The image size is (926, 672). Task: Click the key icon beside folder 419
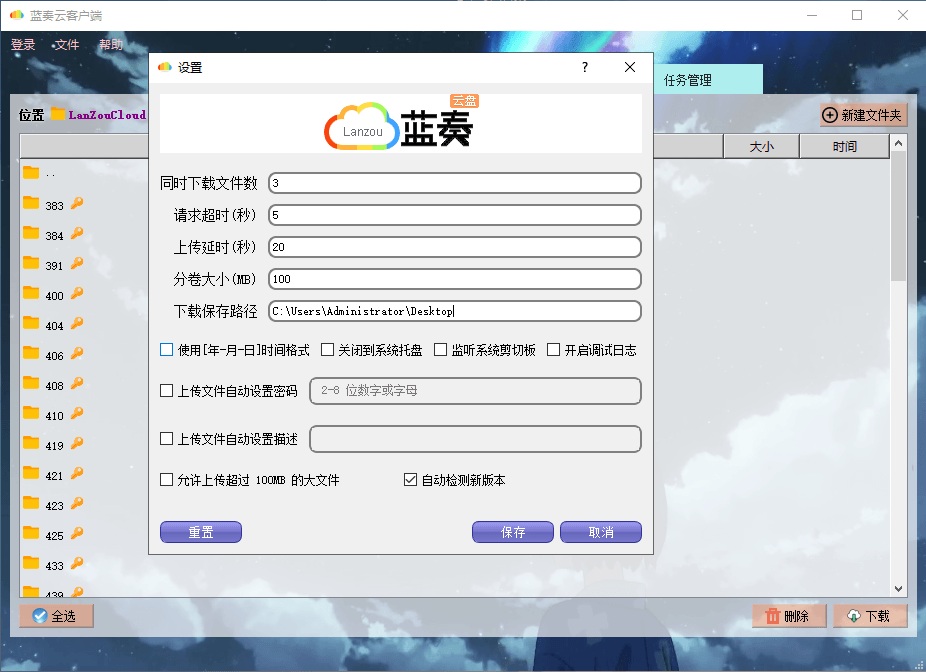(x=77, y=443)
